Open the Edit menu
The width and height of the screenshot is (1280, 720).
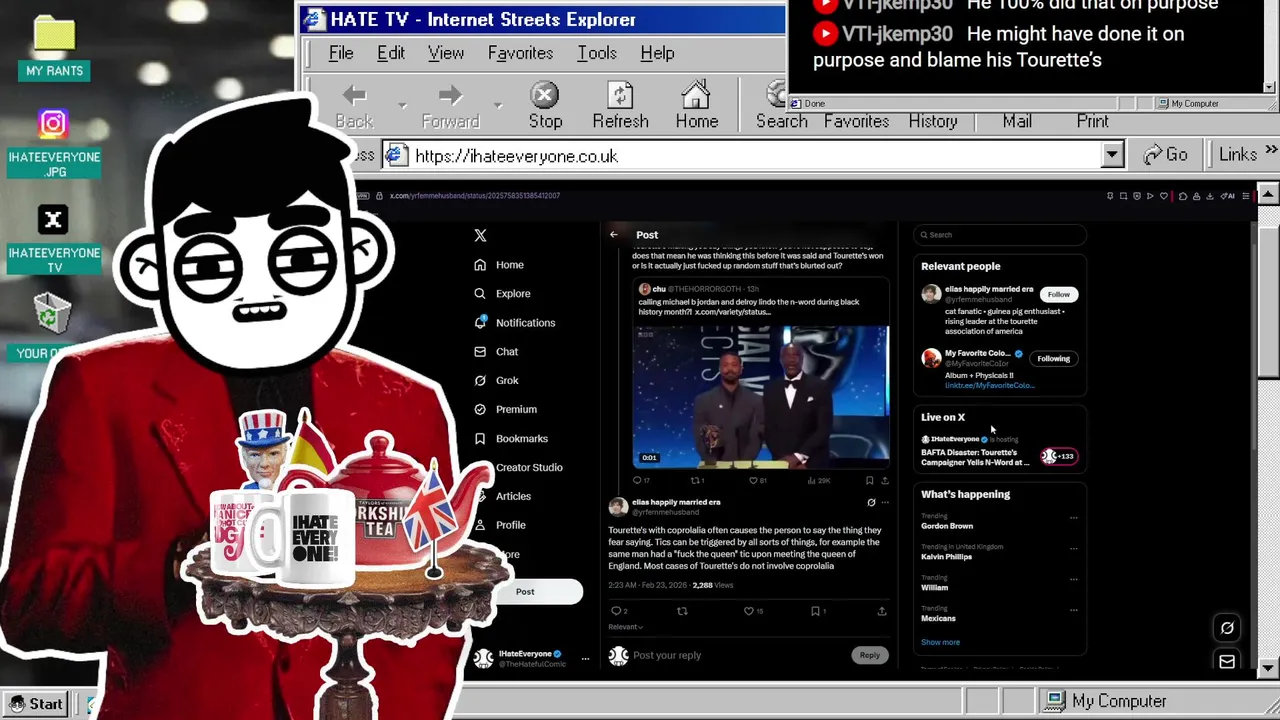tap(391, 53)
